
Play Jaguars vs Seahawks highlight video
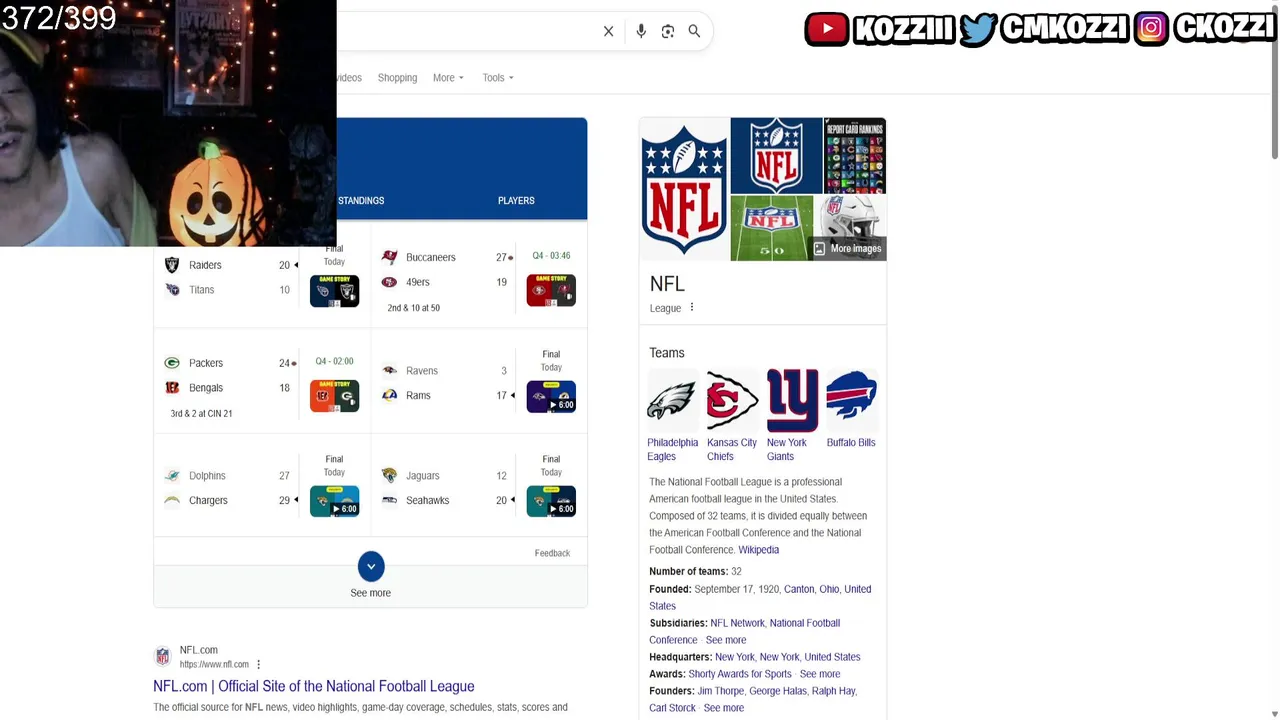click(551, 501)
